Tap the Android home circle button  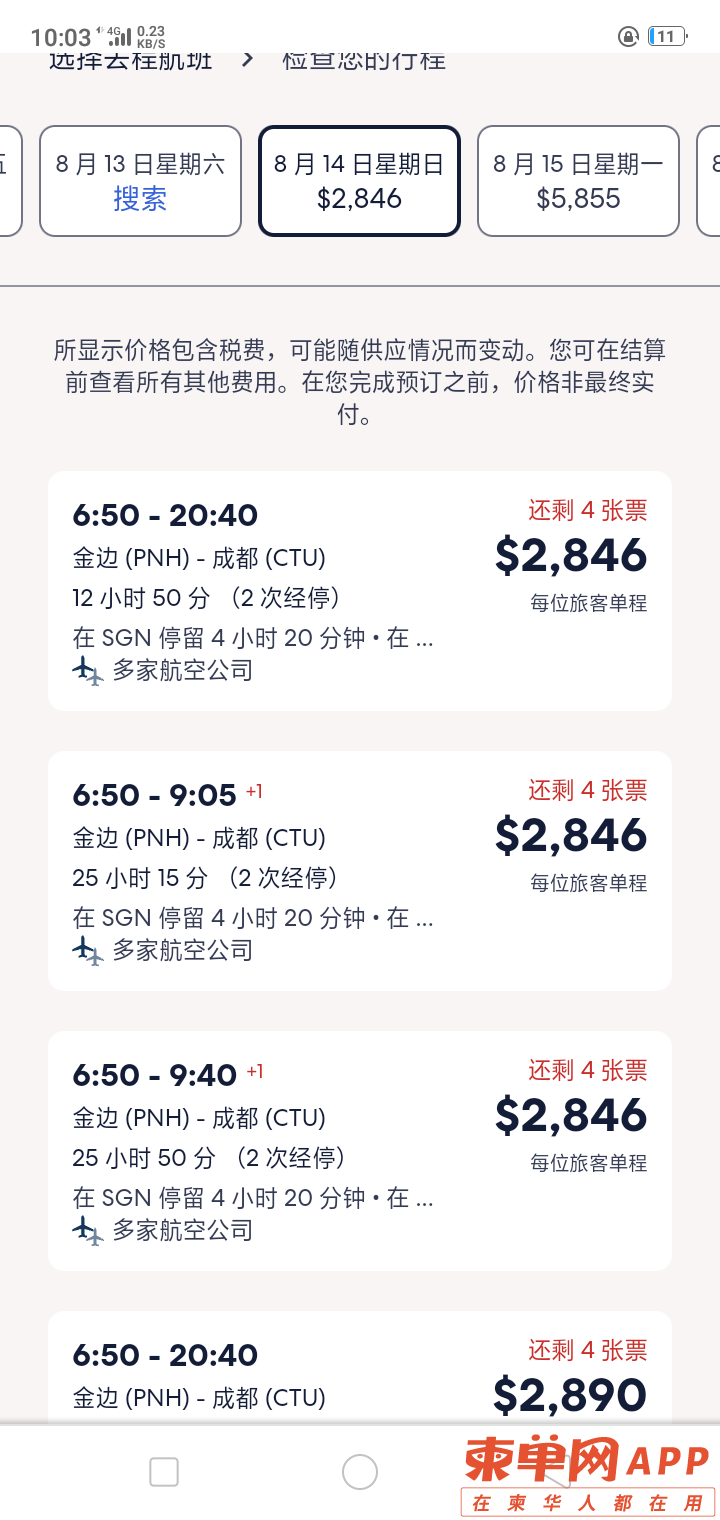click(360, 1472)
